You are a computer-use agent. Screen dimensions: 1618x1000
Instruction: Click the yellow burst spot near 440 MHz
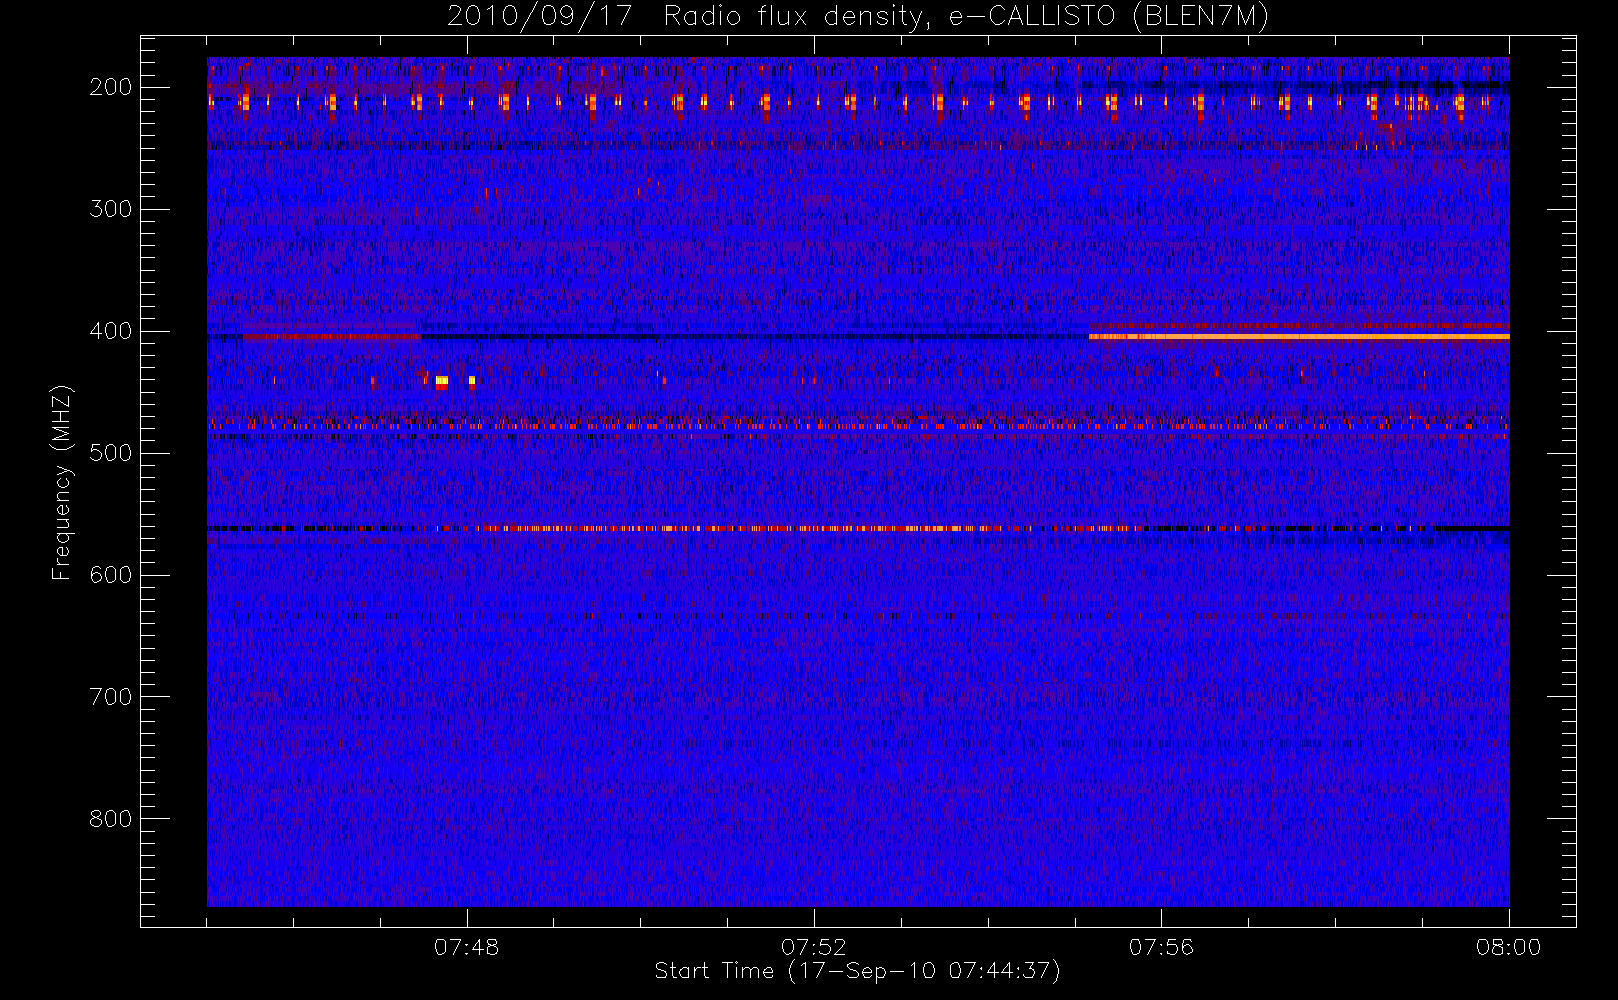click(442, 381)
